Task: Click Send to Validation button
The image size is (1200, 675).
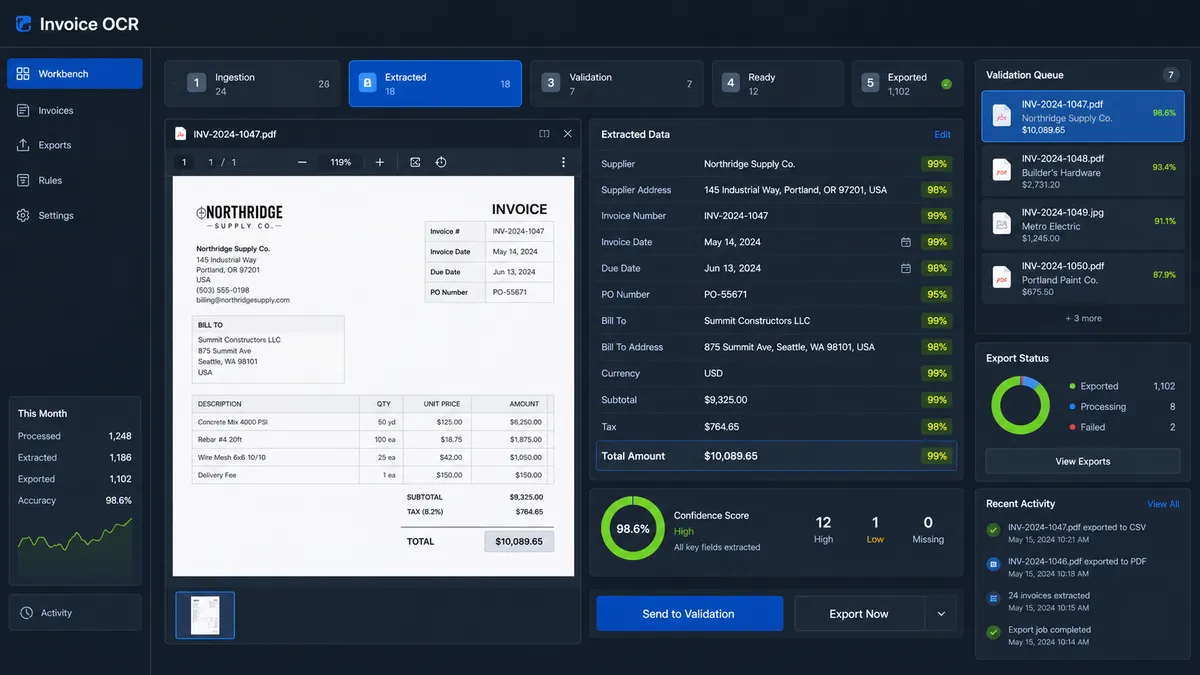Action: pyautogui.click(x=689, y=614)
